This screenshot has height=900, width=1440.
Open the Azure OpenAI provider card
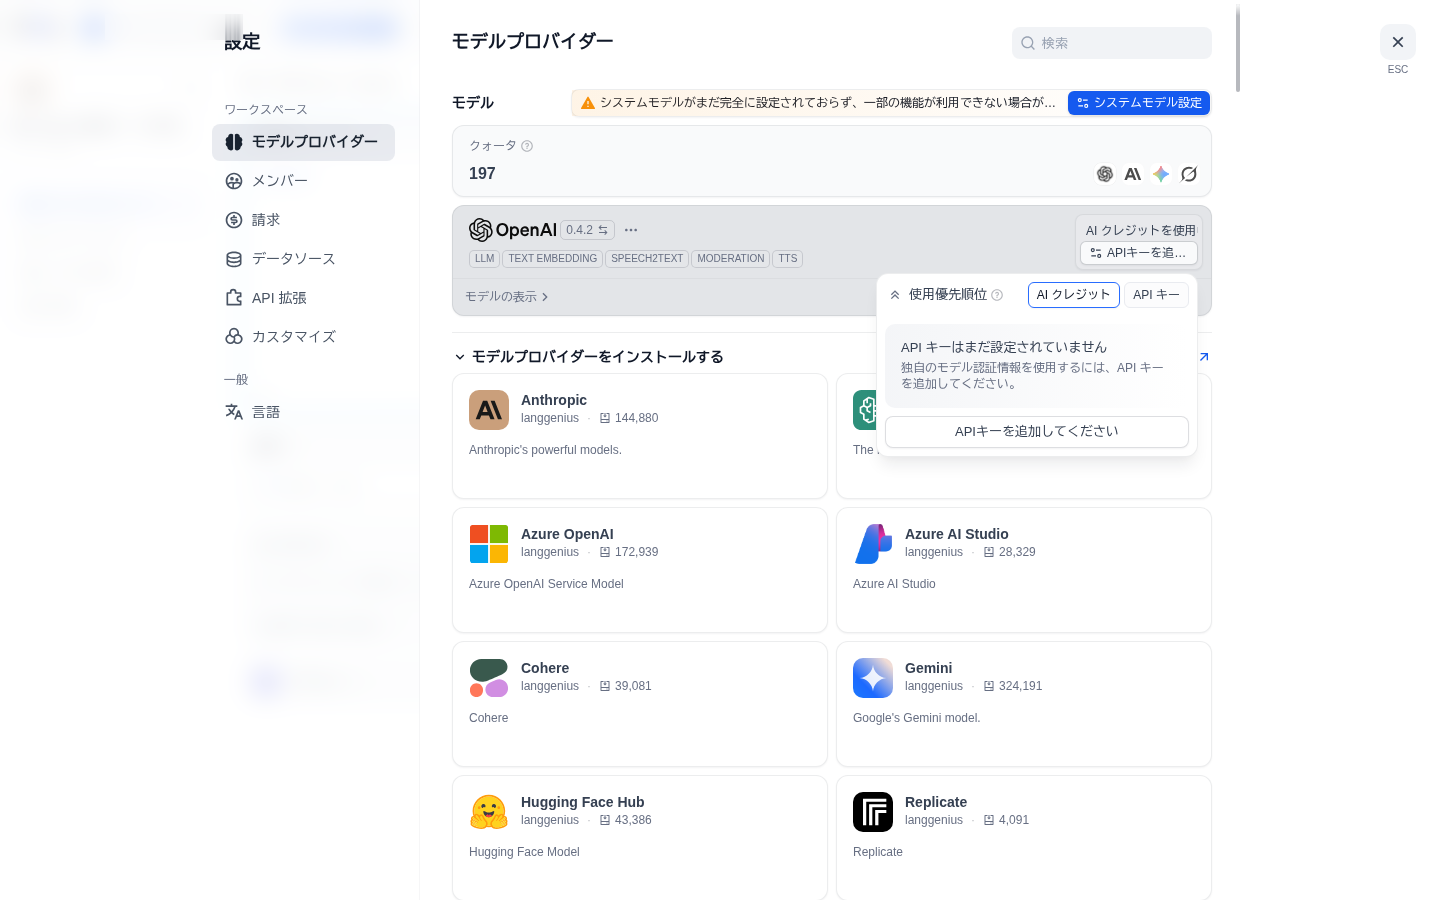(x=640, y=570)
